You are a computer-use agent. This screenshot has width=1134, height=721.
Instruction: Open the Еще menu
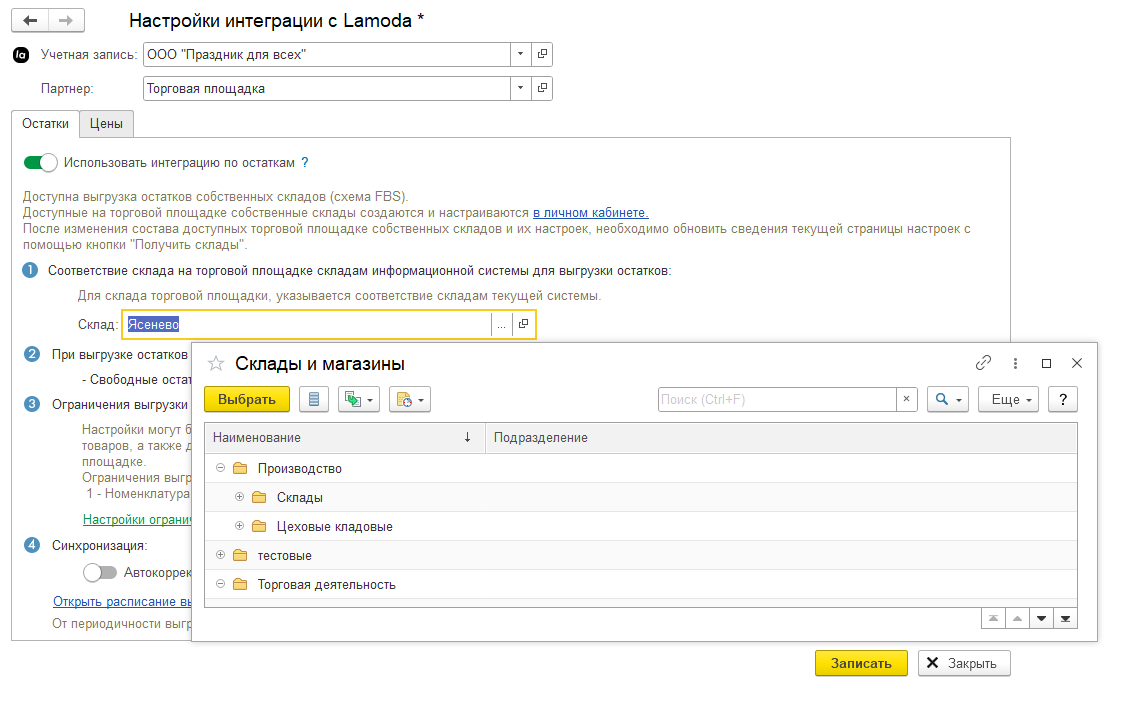1009,399
